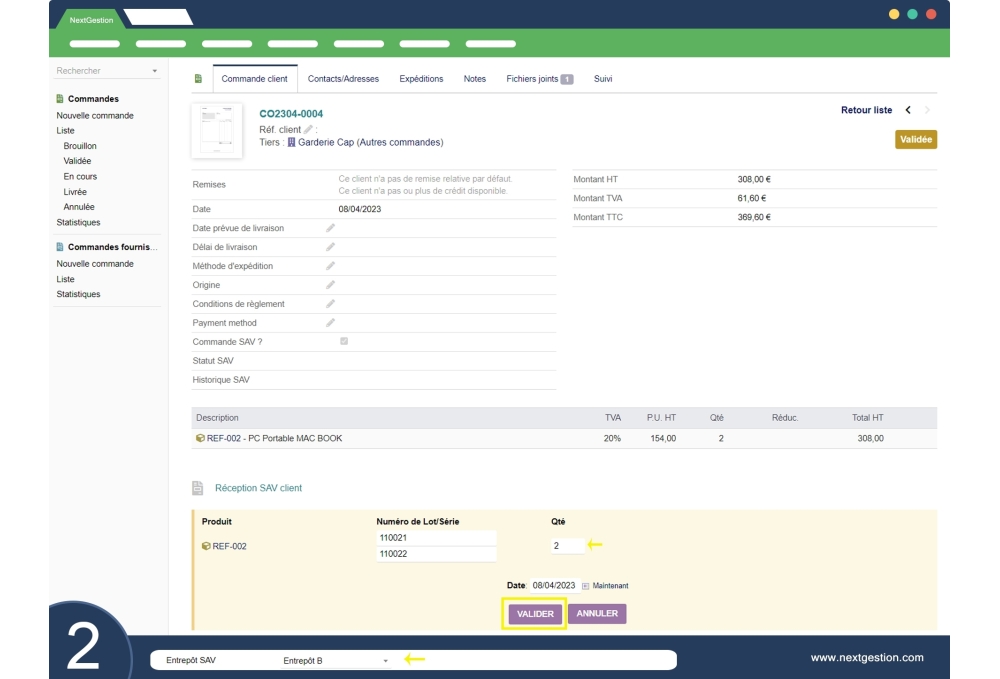Edit the Origine field with its pencil icon
Screen dimensions: 1000x679
click(330, 285)
